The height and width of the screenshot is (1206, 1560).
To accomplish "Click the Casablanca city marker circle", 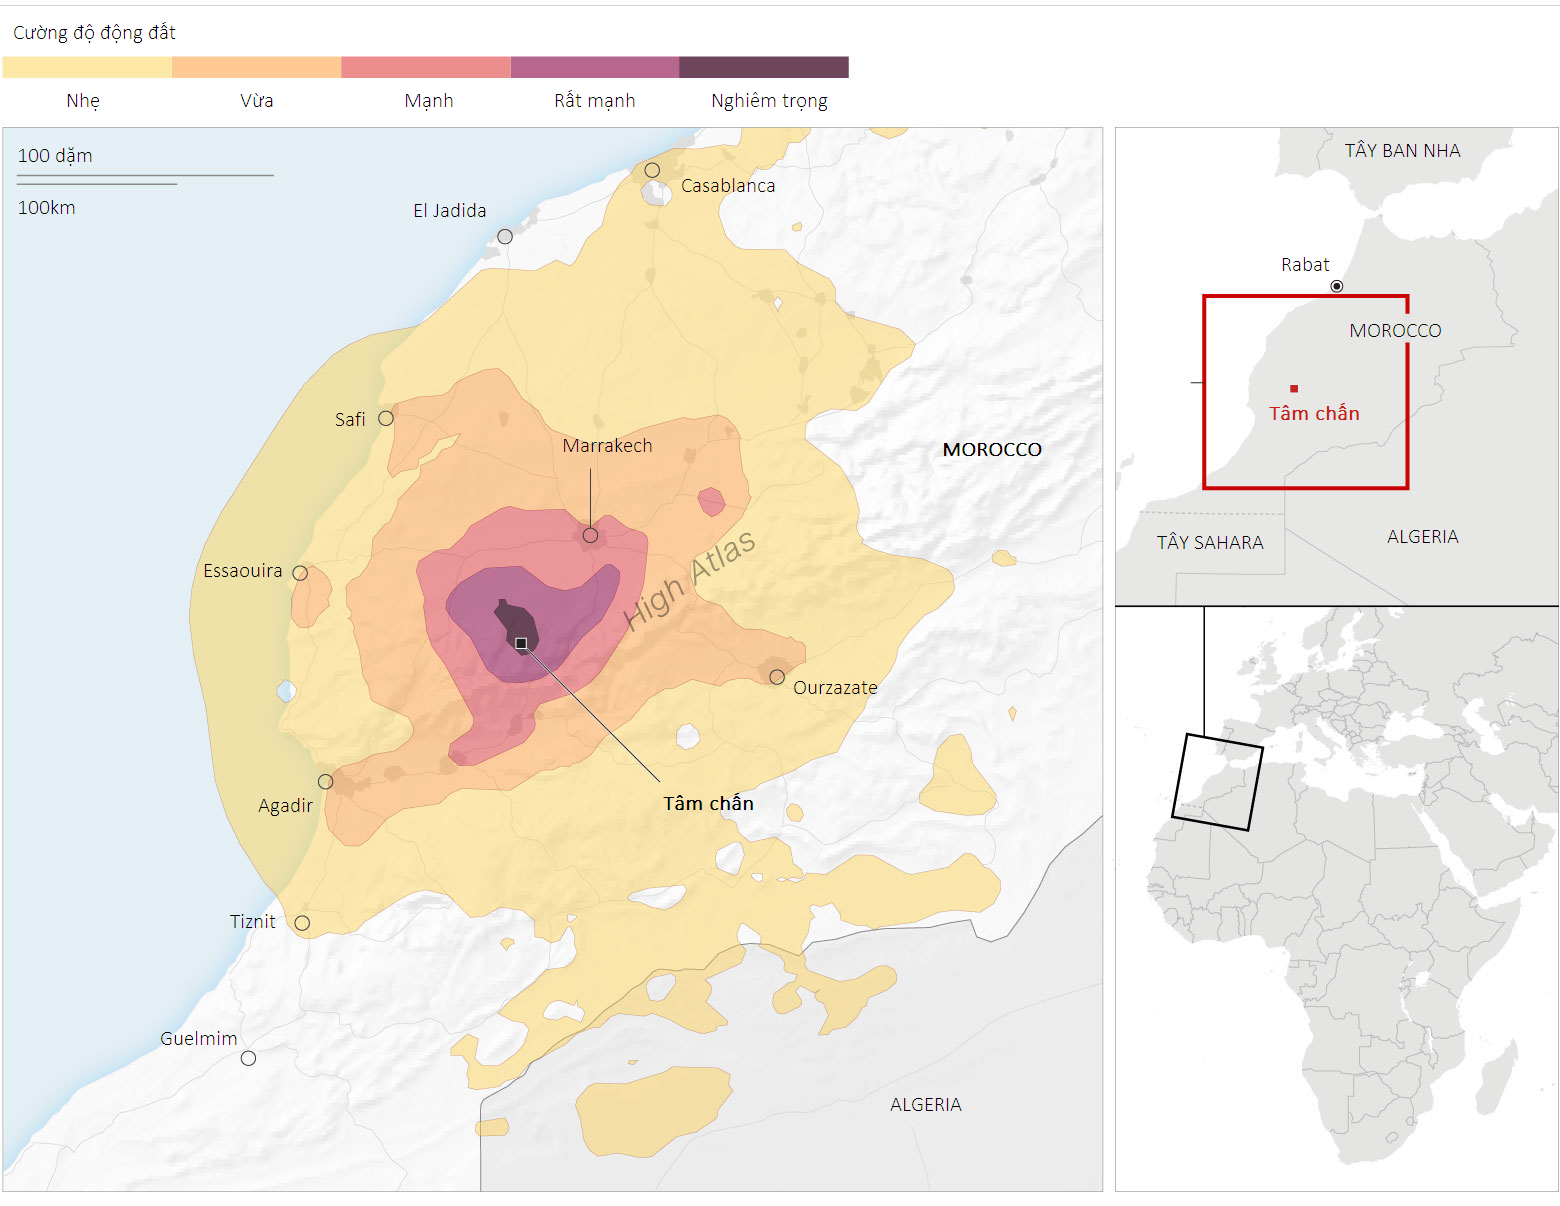I will click(x=652, y=170).
